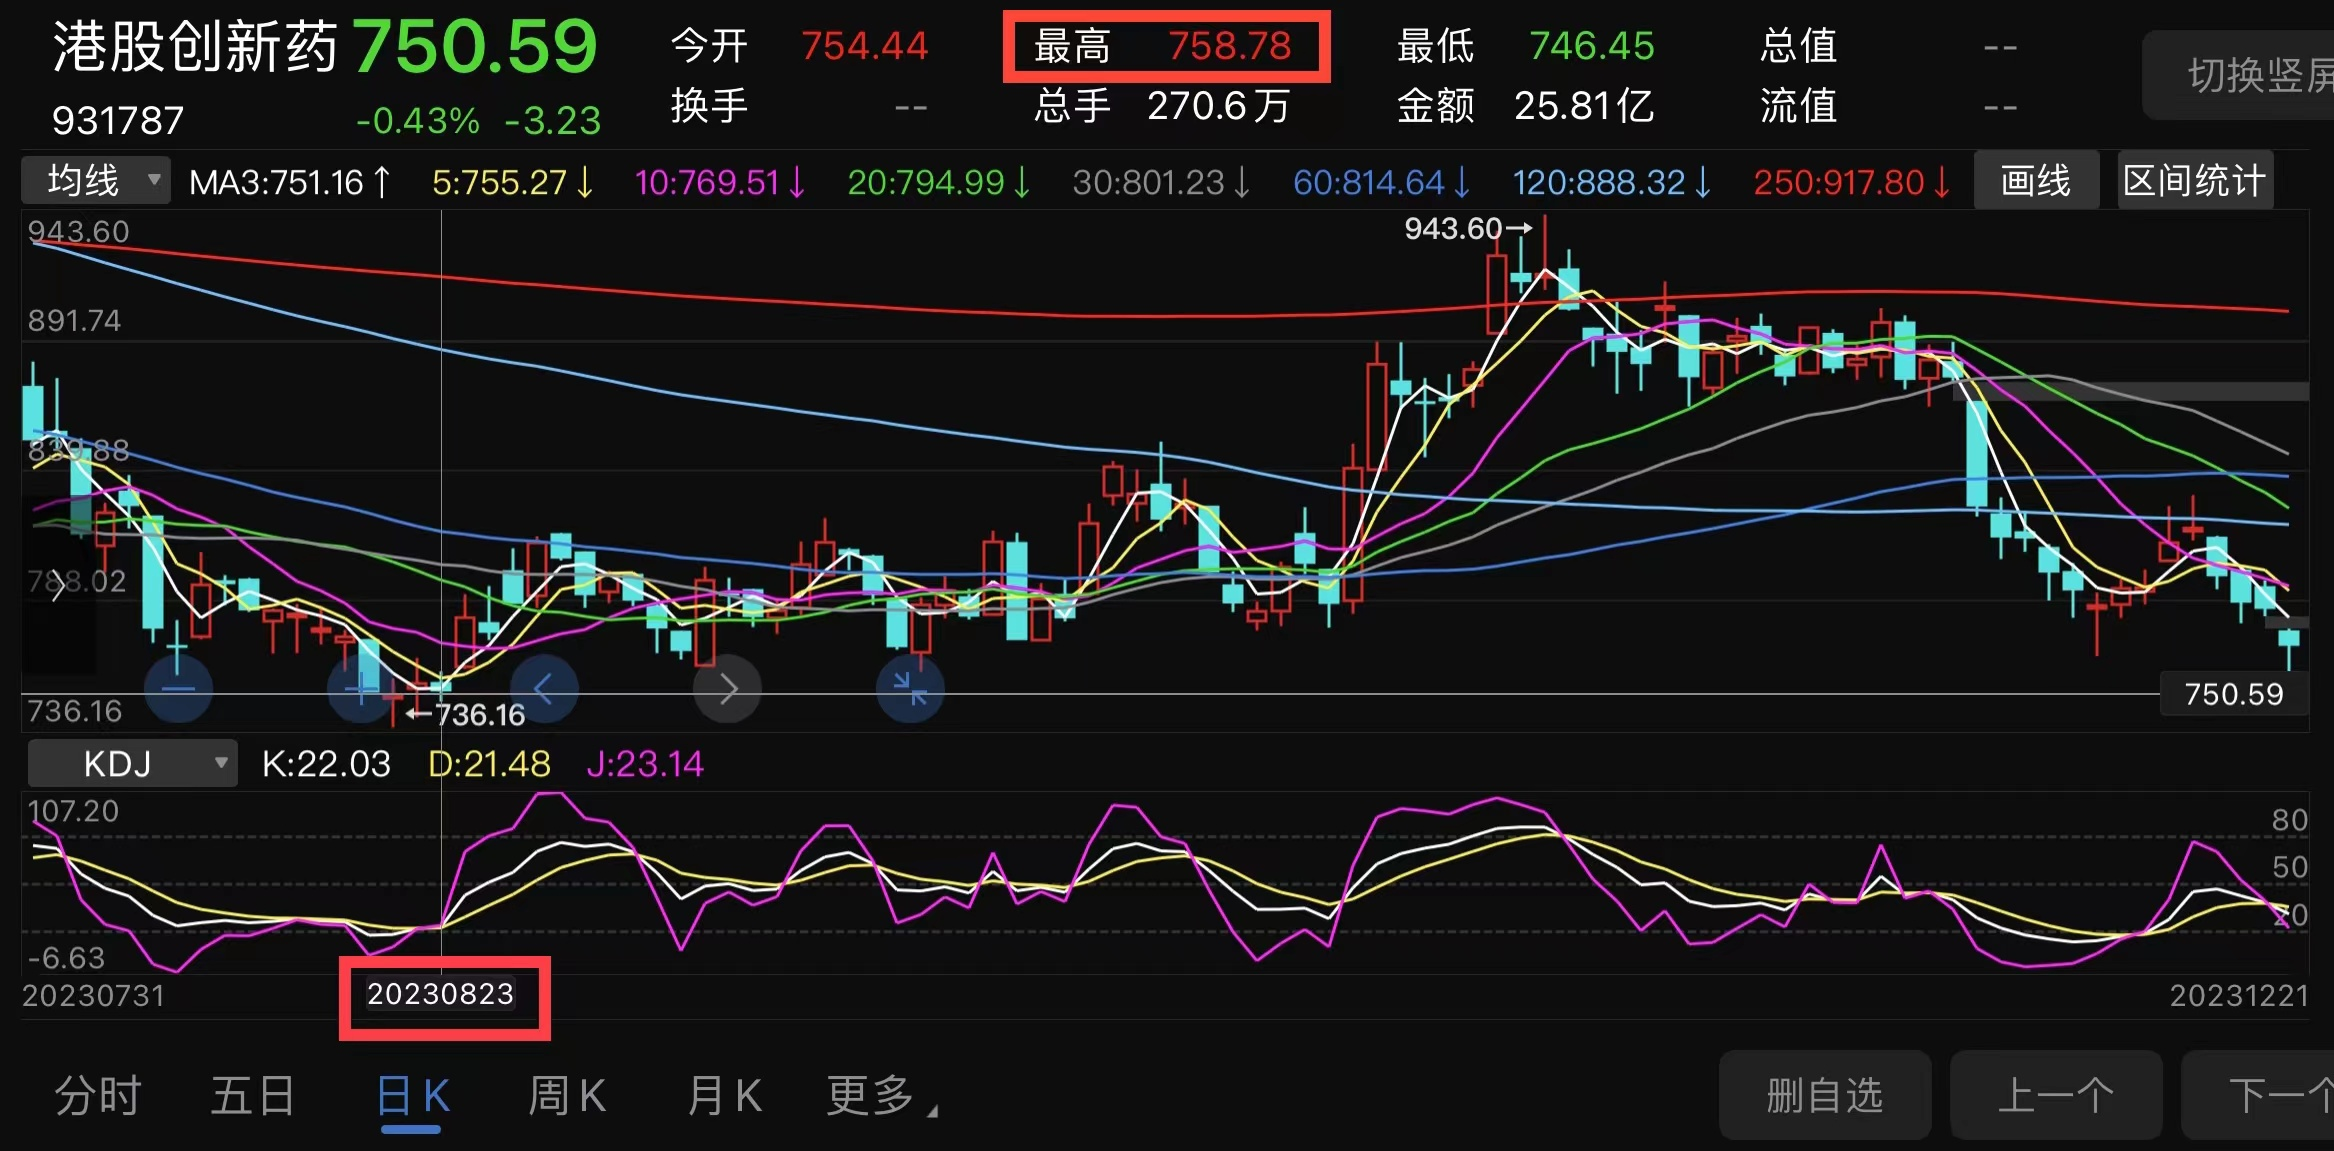Click the 750.59 price tag on right axis

[x=2234, y=694]
